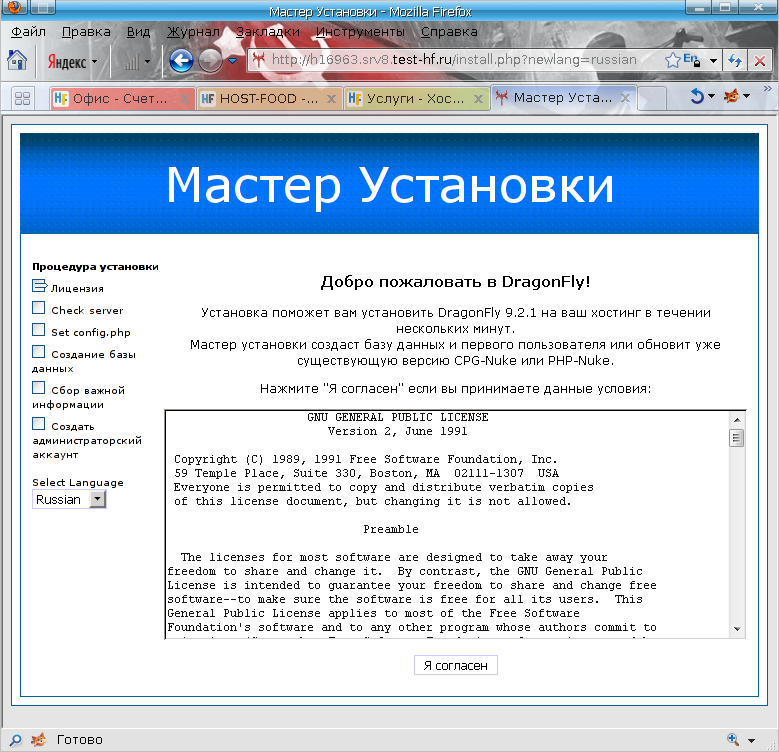
Task: Expand the Яндекс toolbar dropdown
Action: coord(95,61)
